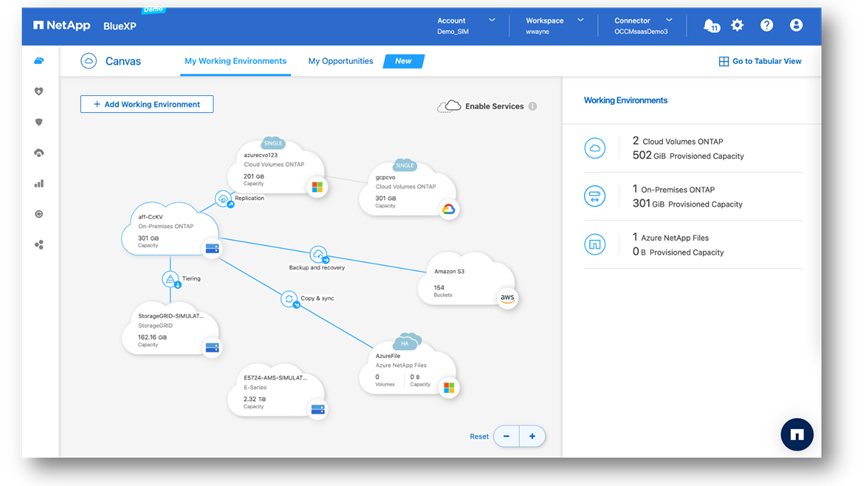Switch to My Working Environments tab
864x486 pixels.
point(235,61)
